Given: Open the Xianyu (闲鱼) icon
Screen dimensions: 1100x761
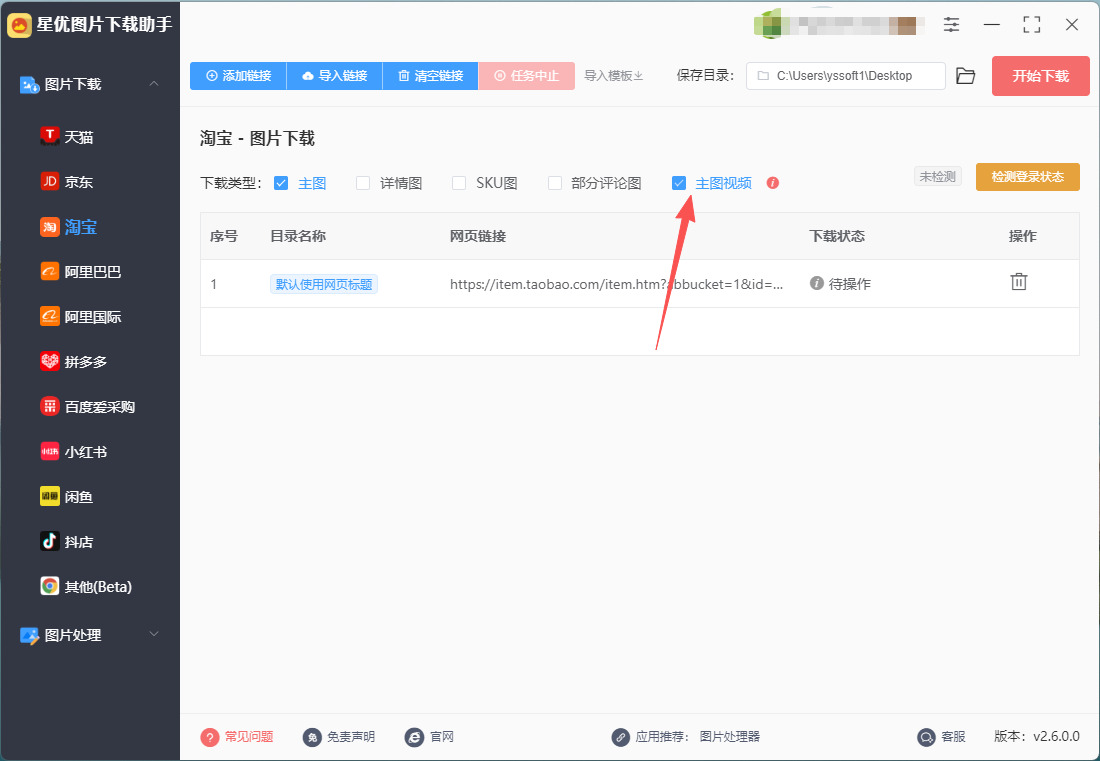Looking at the screenshot, I should pyautogui.click(x=49, y=496).
